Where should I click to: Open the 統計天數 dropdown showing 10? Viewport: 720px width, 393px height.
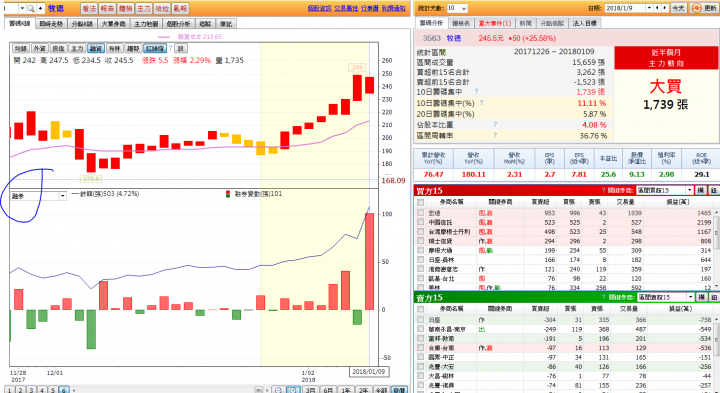(457, 8)
